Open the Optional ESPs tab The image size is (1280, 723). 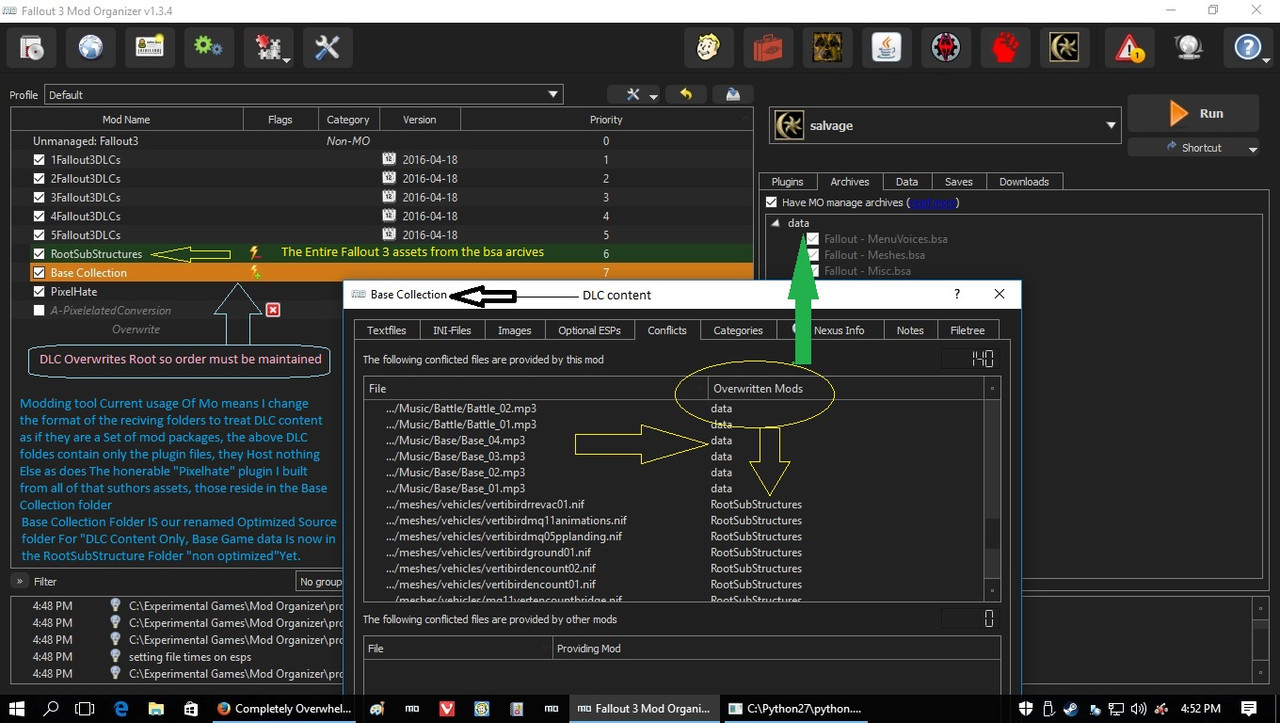[589, 330]
